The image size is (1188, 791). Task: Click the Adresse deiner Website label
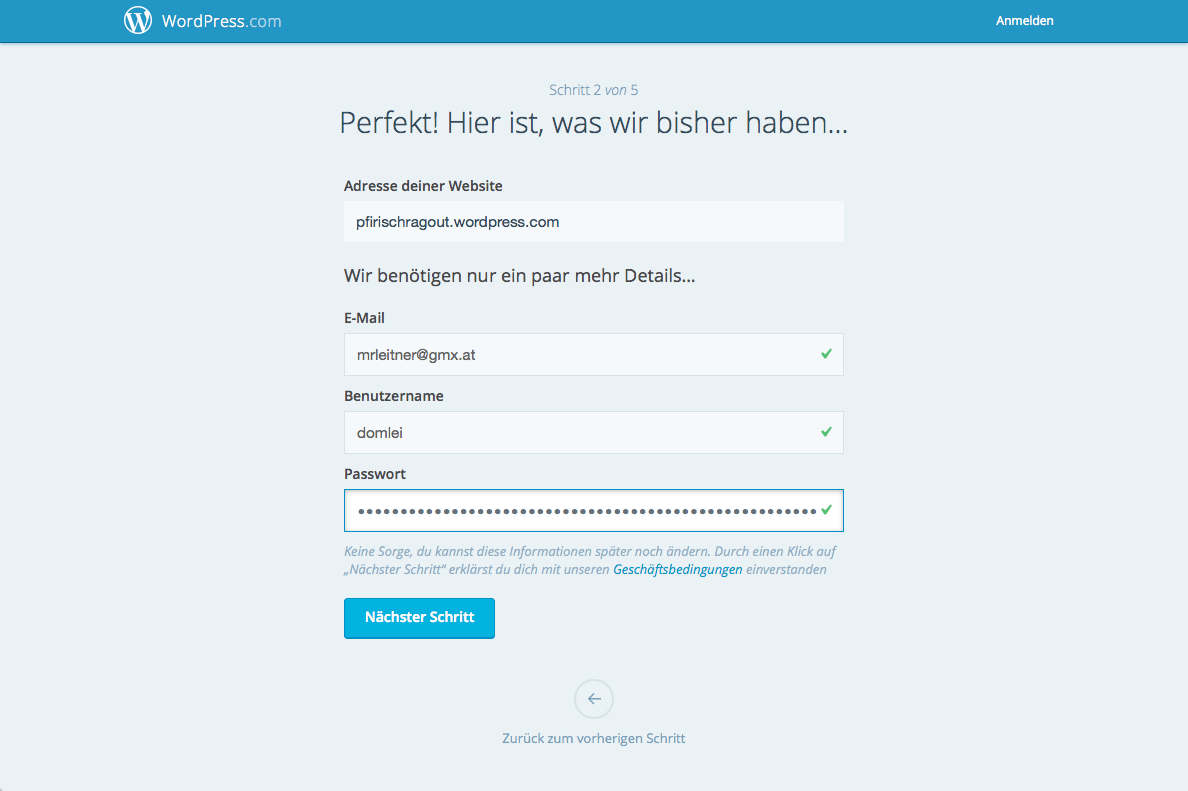pyautogui.click(x=423, y=186)
